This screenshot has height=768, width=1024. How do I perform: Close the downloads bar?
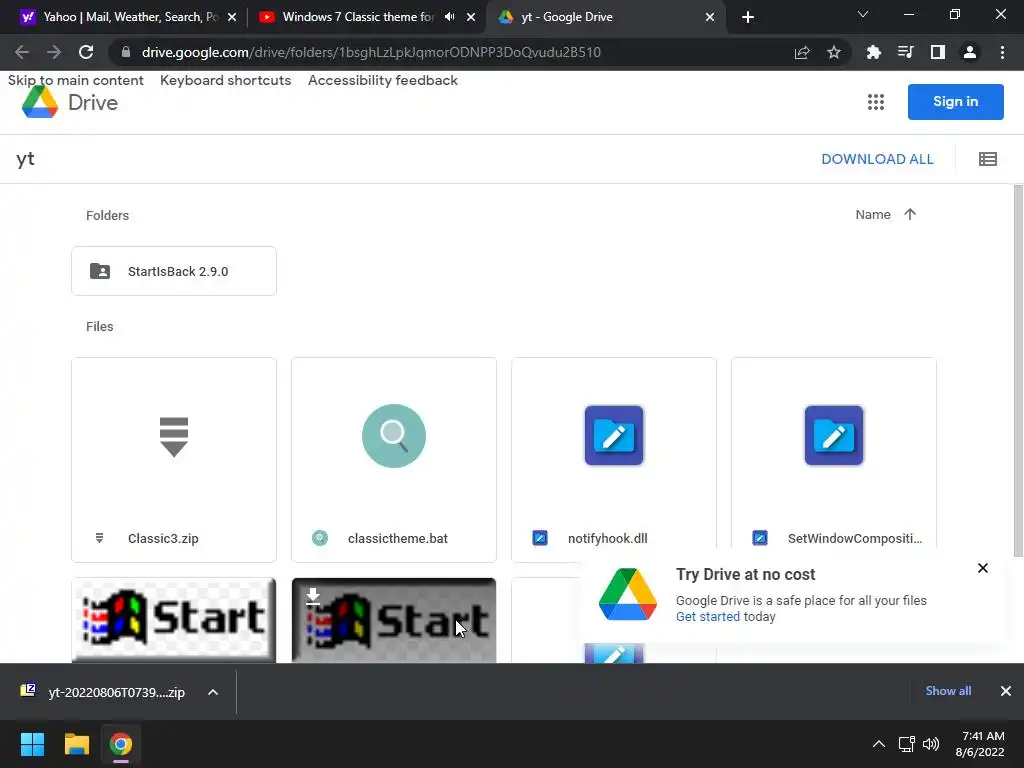point(1006,691)
